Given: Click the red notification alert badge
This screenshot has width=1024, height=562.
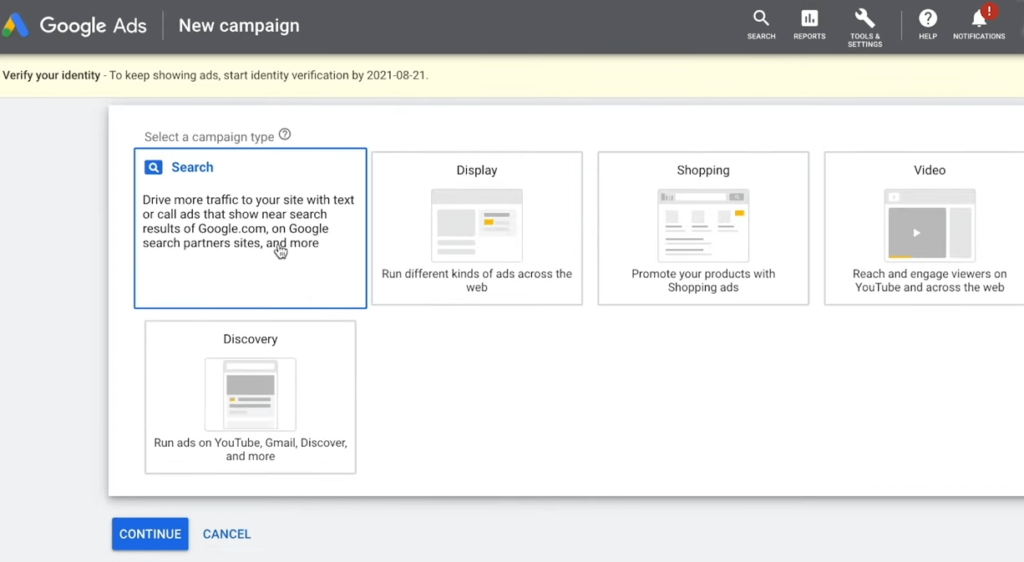Looking at the screenshot, I should coord(989,11).
